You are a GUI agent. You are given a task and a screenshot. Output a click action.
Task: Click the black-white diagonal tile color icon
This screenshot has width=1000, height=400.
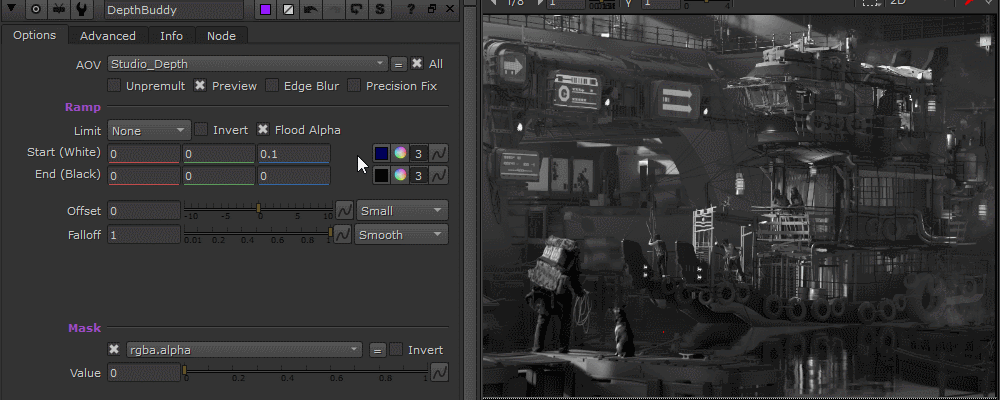point(288,10)
